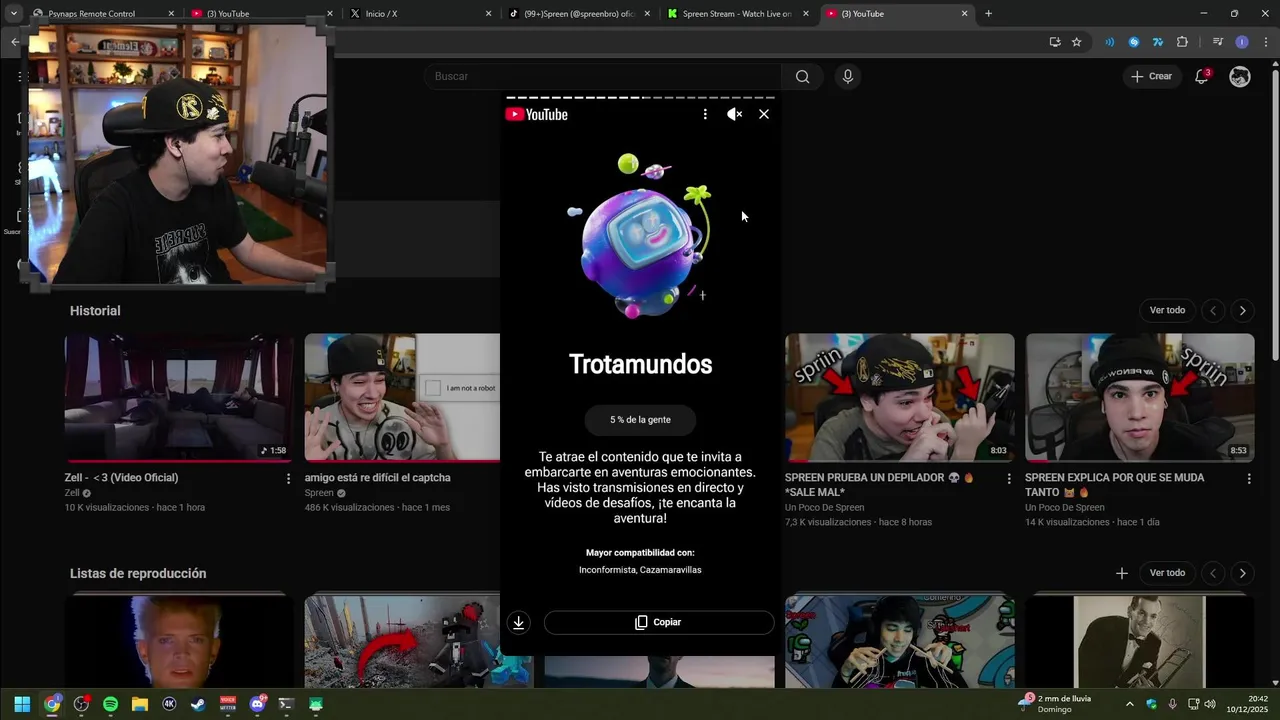Image resolution: width=1280 pixels, height=720 pixels.
Task: Go back in playlists row with left arrow
Action: click(1213, 573)
